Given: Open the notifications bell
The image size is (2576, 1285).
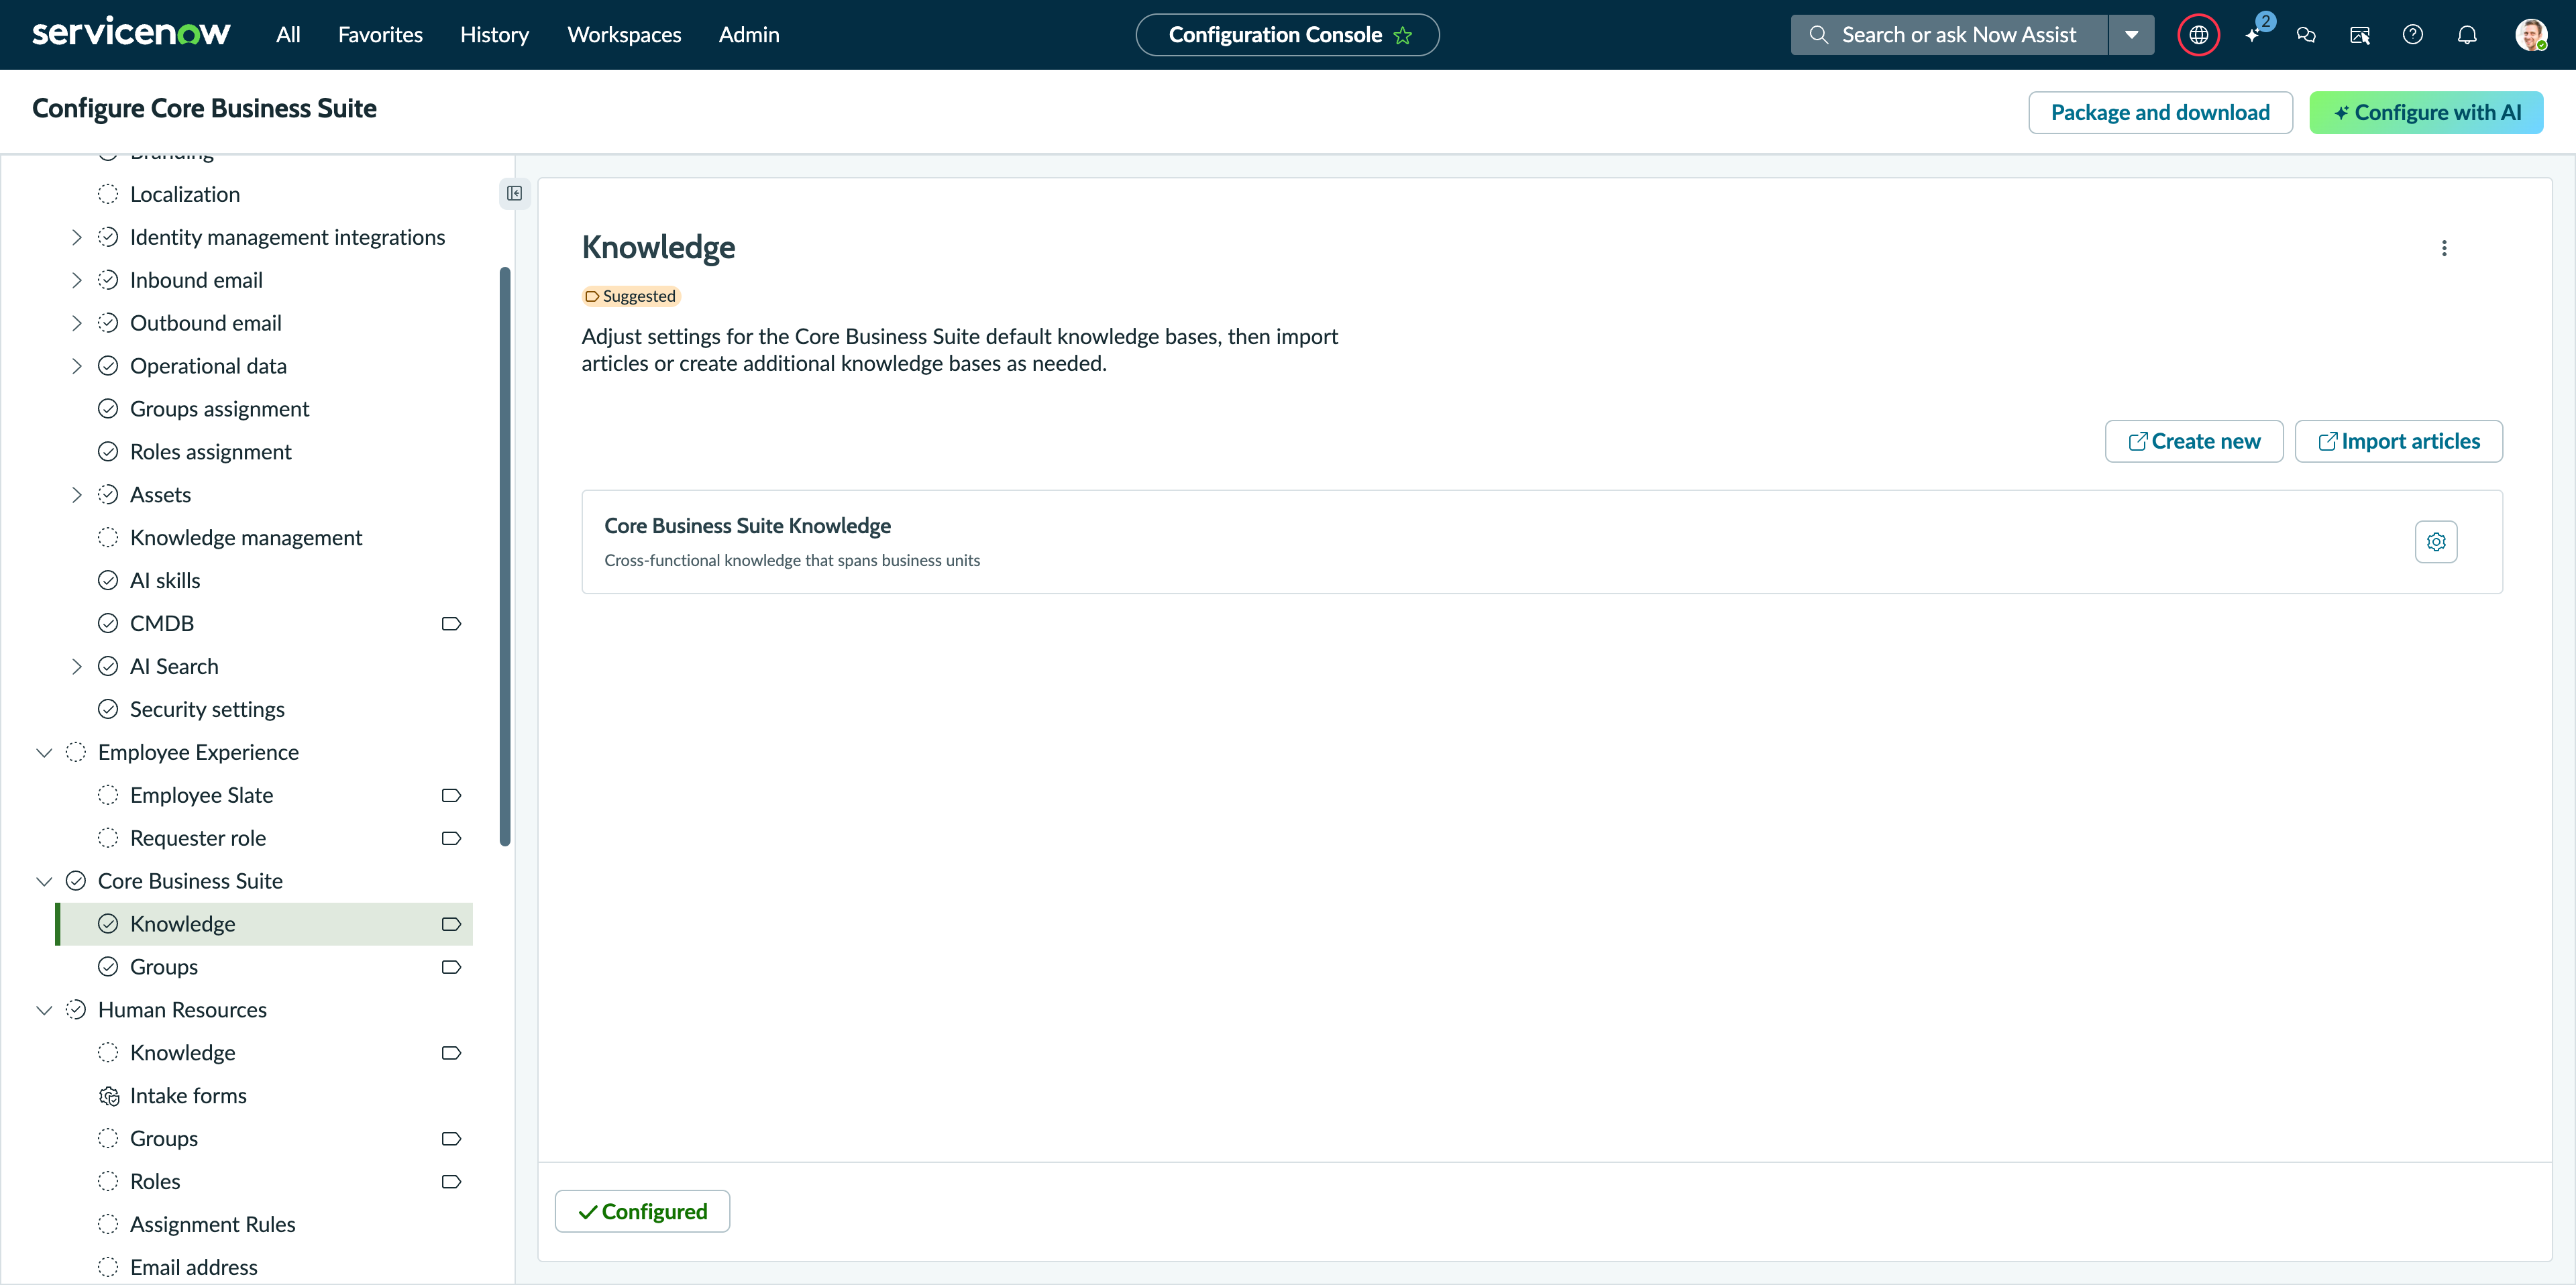Looking at the screenshot, I should (x=2467, y=35).
